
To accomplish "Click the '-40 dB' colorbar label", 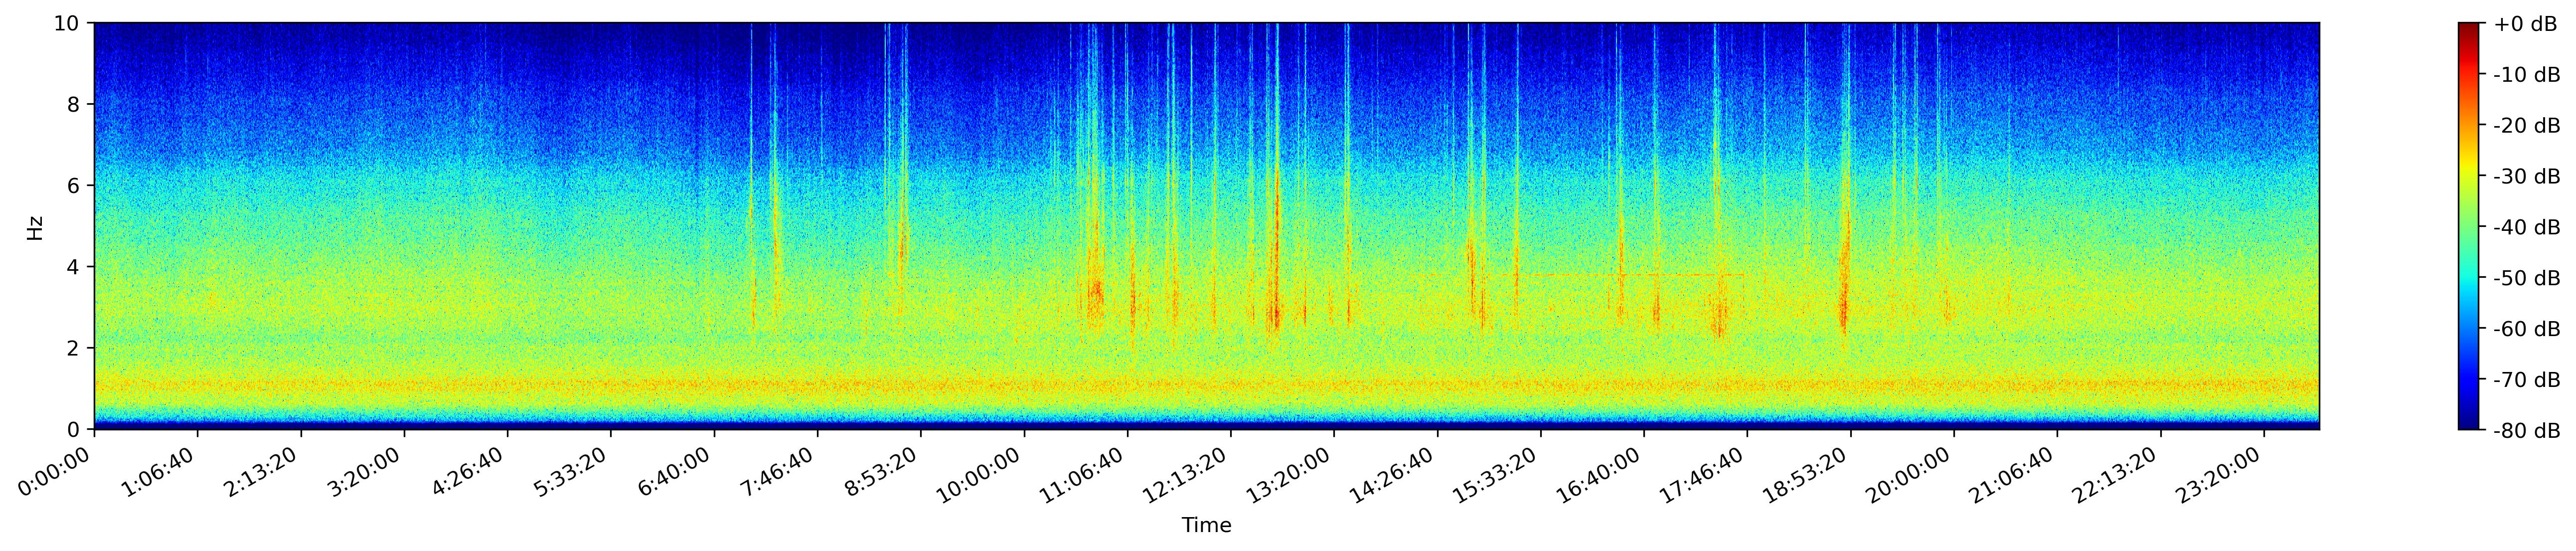I will click(x=2527, y=227).
